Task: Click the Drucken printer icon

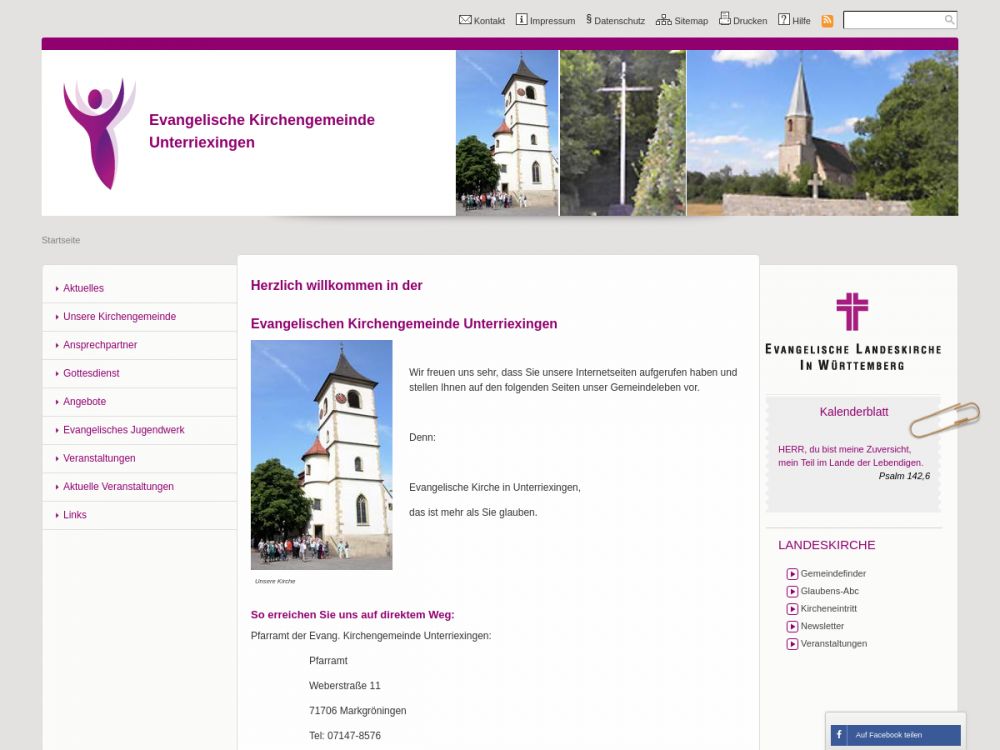Action: (x=724, y=19)
